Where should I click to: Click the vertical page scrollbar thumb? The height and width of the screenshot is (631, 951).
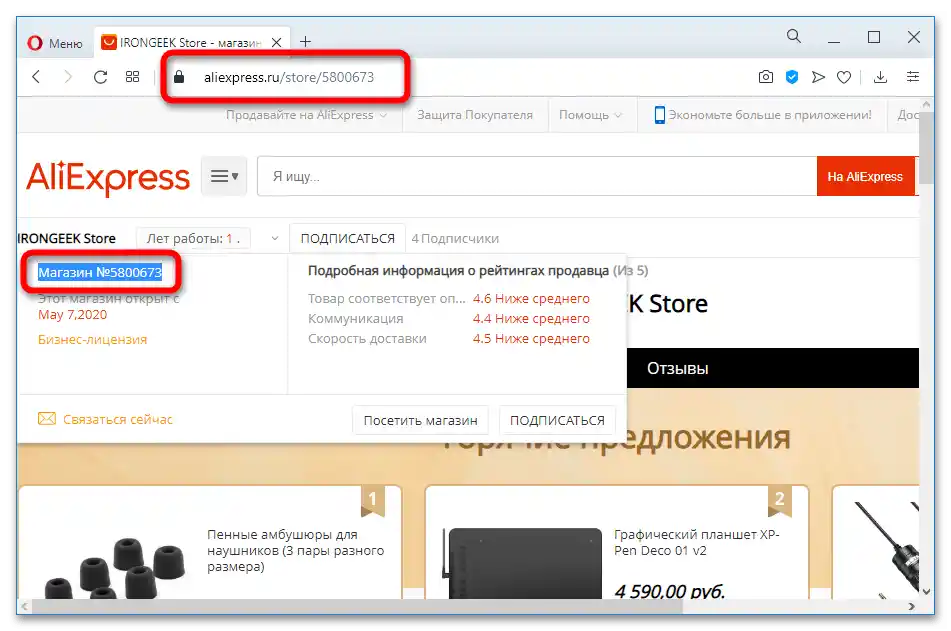tap(926, 147)
